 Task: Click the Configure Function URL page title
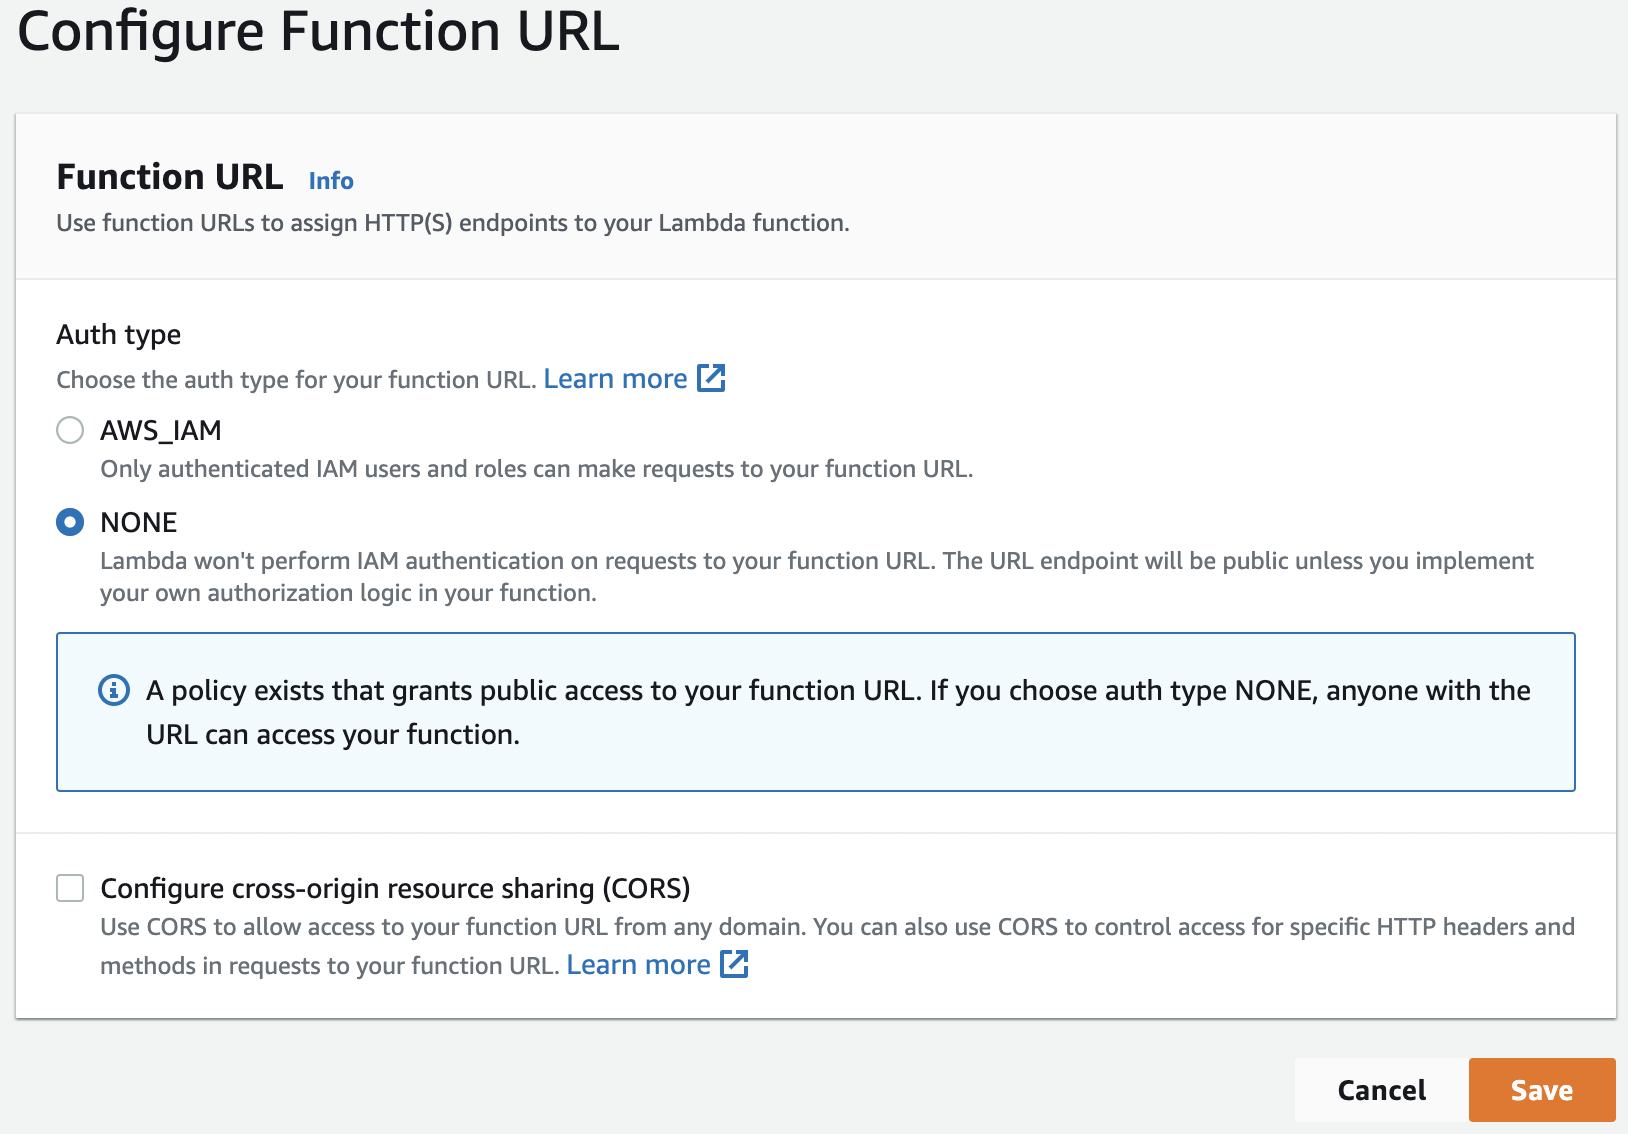(x=319, y=32)
